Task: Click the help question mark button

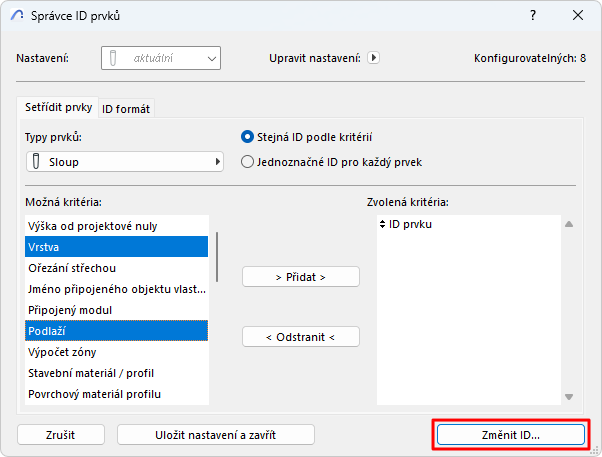Action: point(531,17)
